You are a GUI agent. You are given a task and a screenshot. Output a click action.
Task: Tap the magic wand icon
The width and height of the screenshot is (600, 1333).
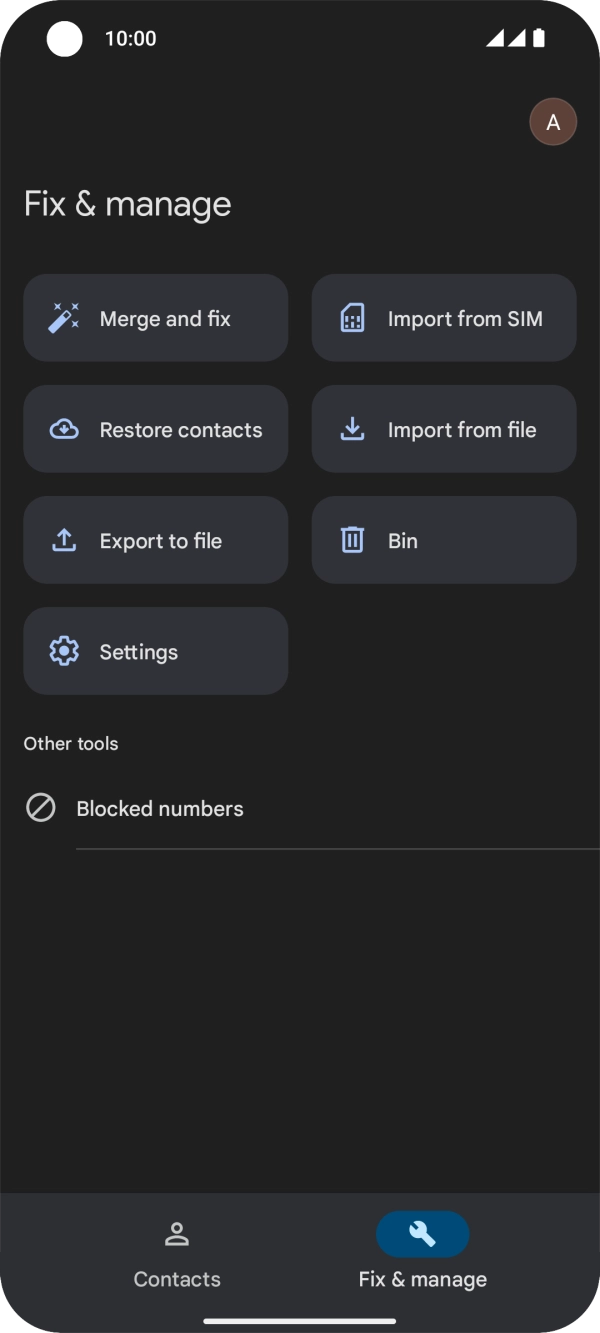[64, 318]
